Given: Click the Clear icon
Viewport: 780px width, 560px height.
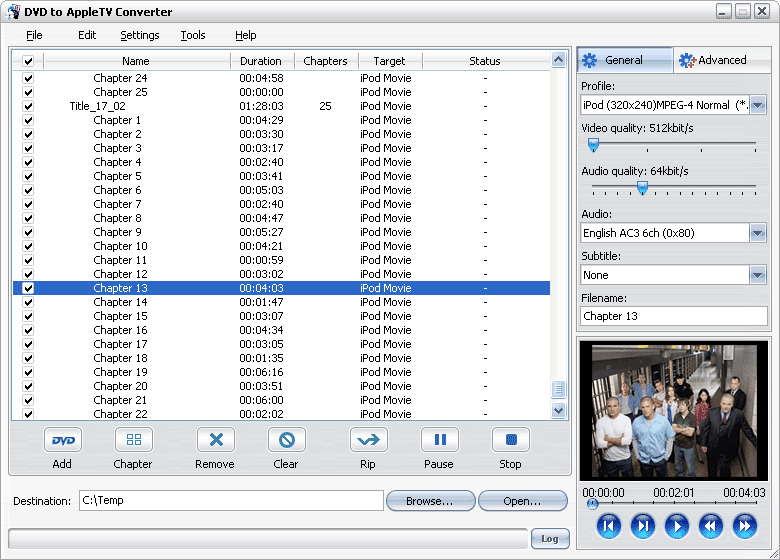Looking at the screenshot, I should 287,440.
